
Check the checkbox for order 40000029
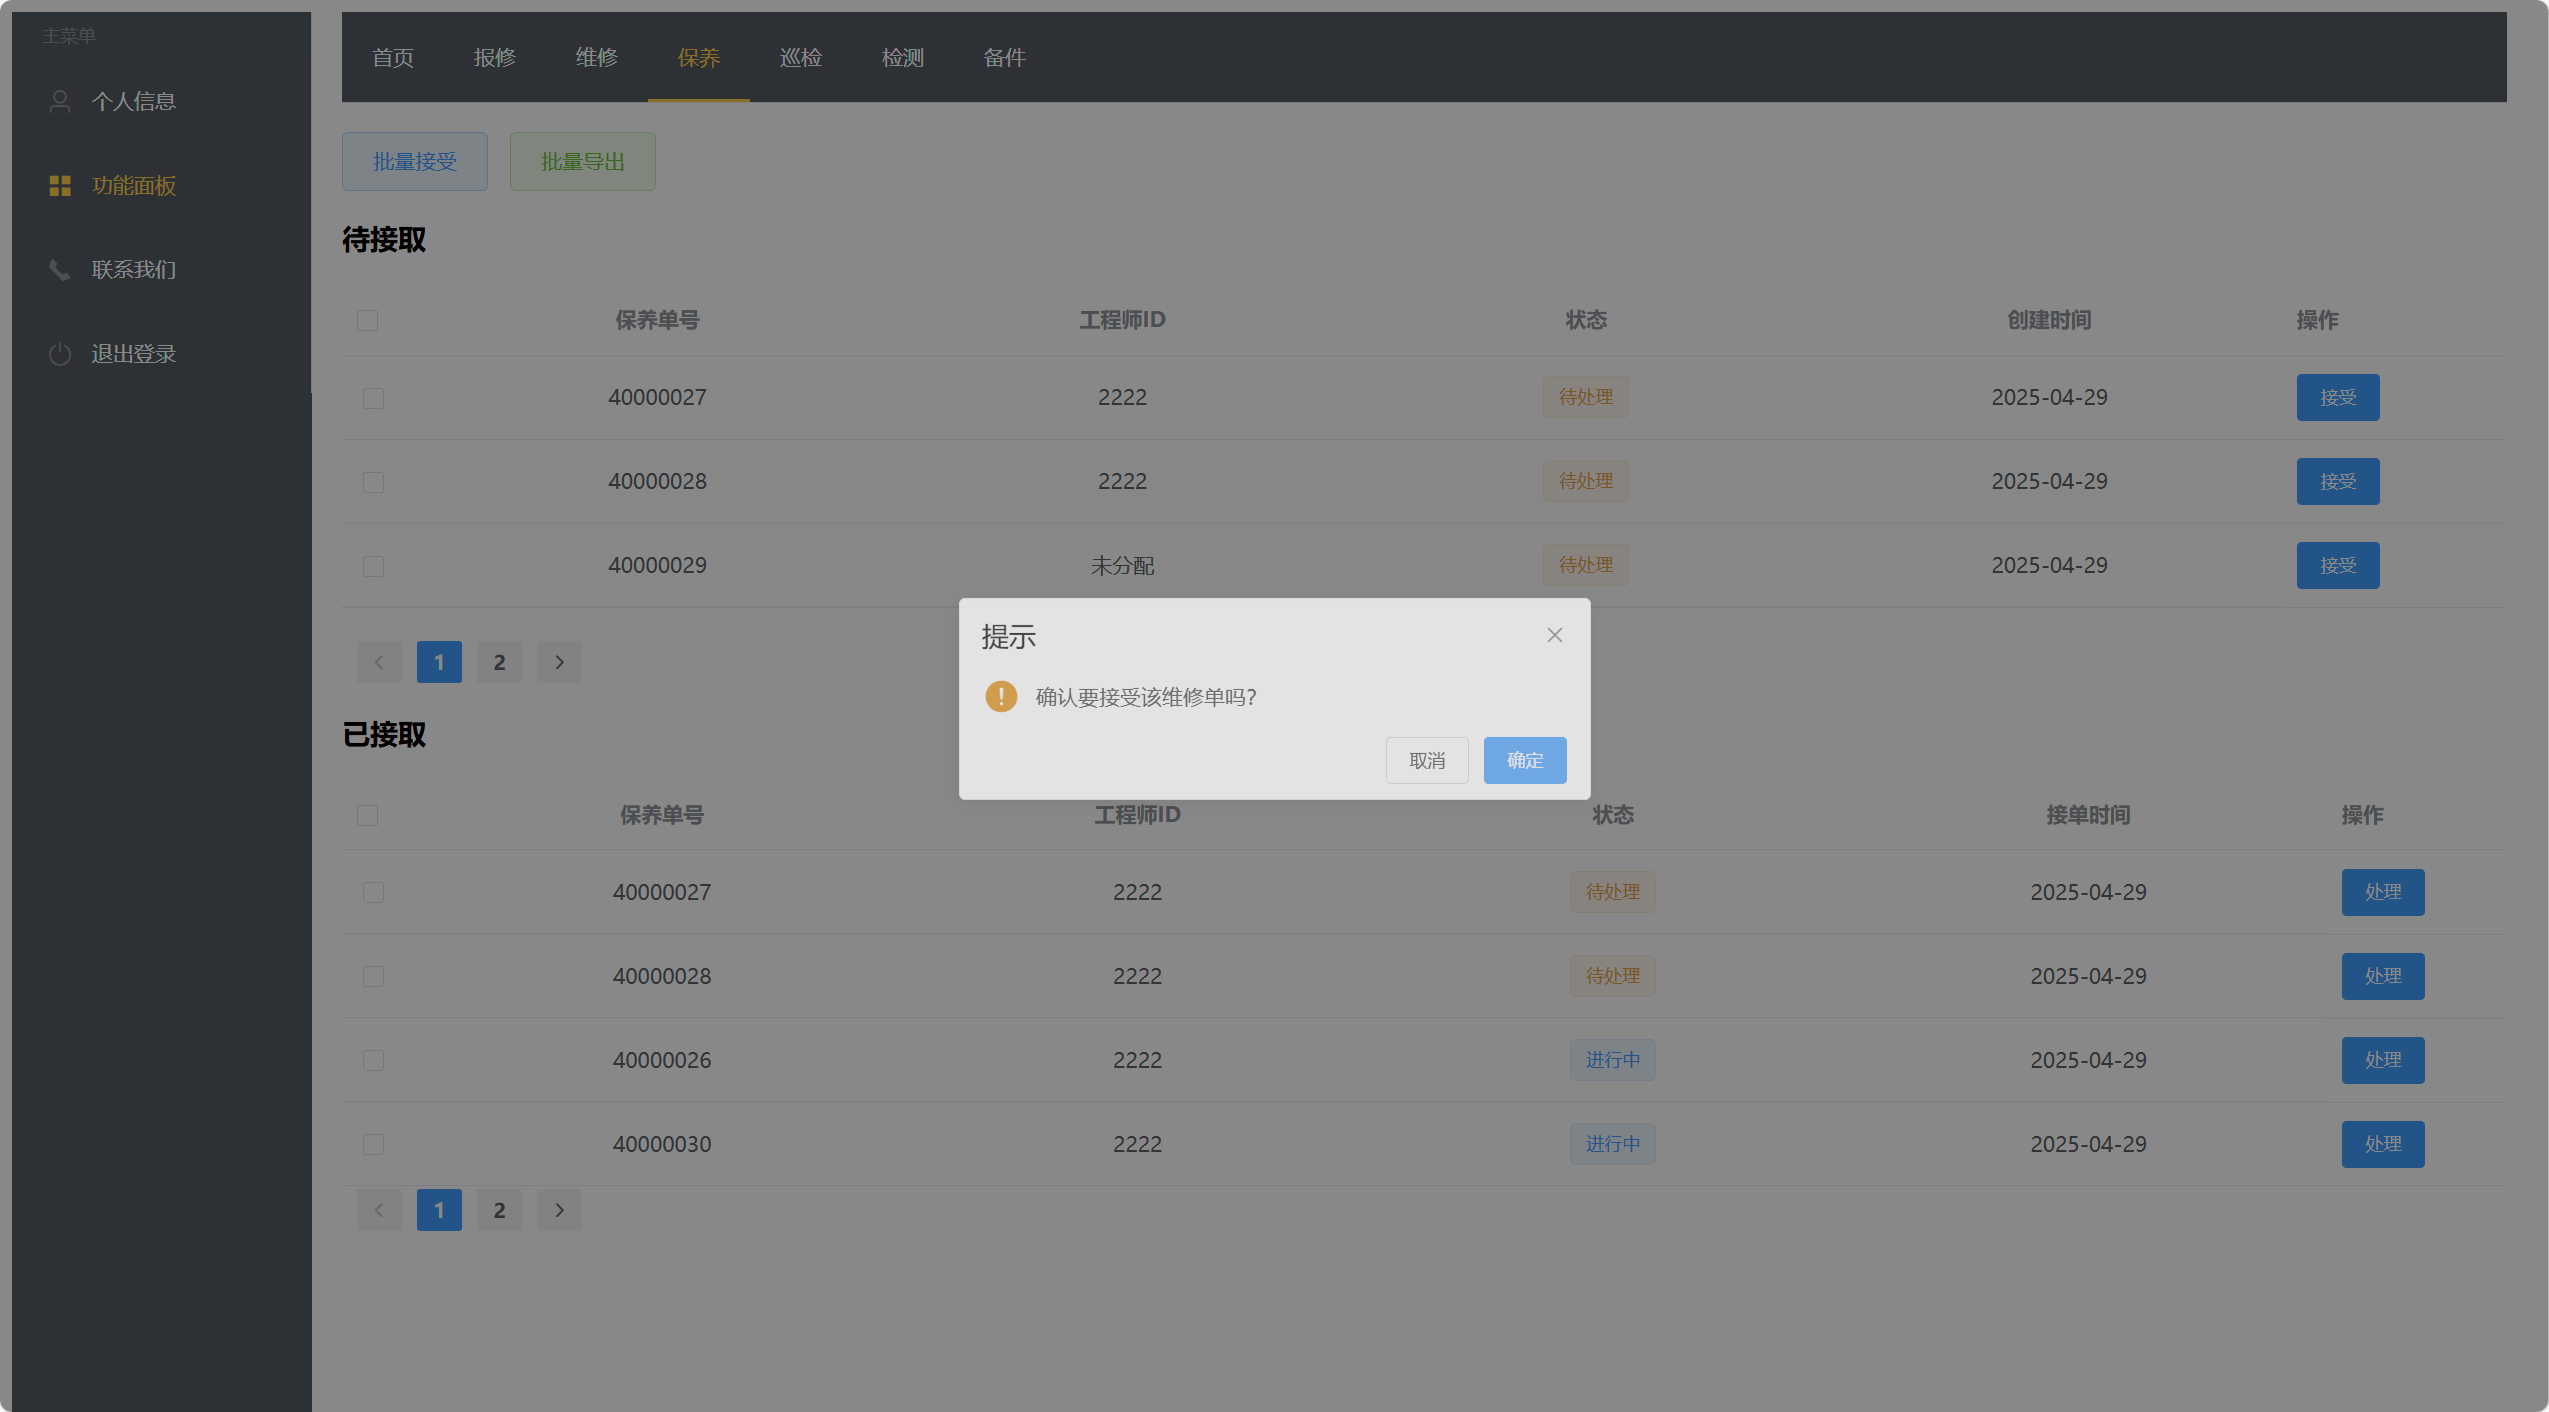pyautogui.click(x=373, y=566)
